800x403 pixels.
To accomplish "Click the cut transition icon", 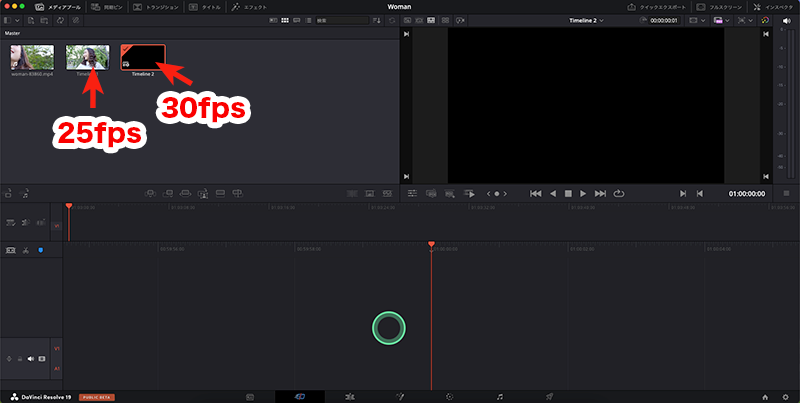I will [x=352, y=193].
